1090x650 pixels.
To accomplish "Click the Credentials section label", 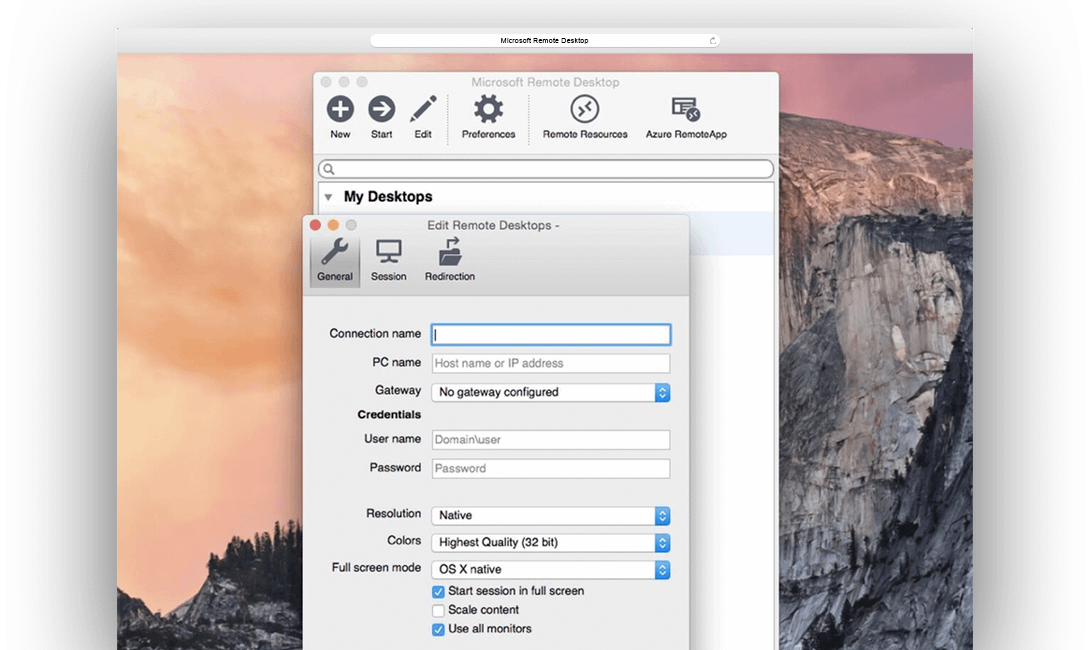I will [389, 414].
